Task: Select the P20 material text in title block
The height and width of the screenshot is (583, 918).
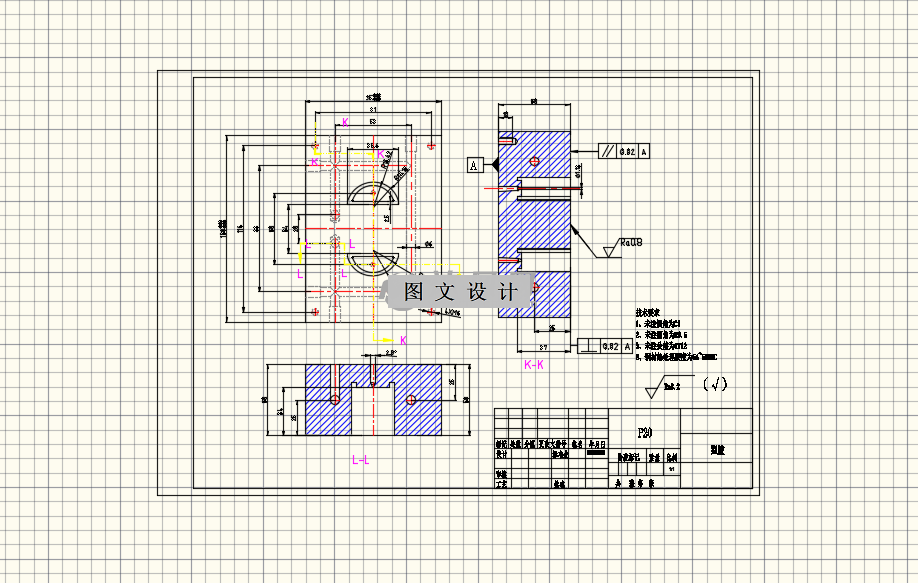Action: click(645, 433)
